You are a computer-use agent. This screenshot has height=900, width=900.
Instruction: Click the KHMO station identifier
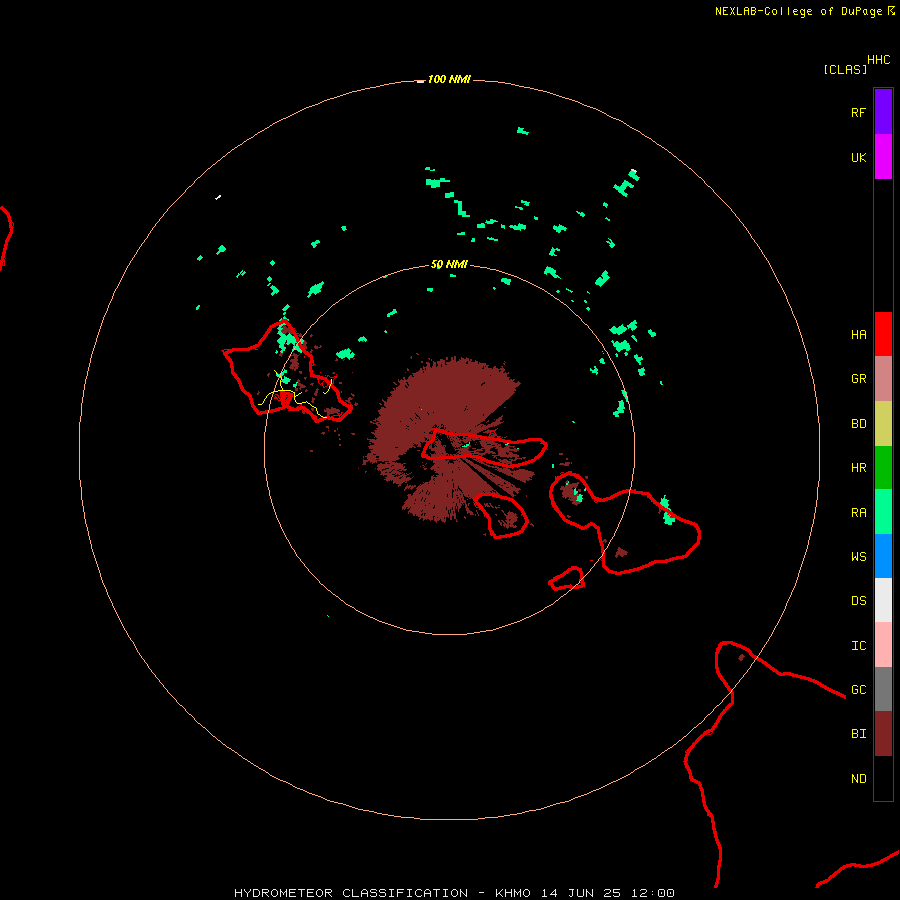(513, 893)
